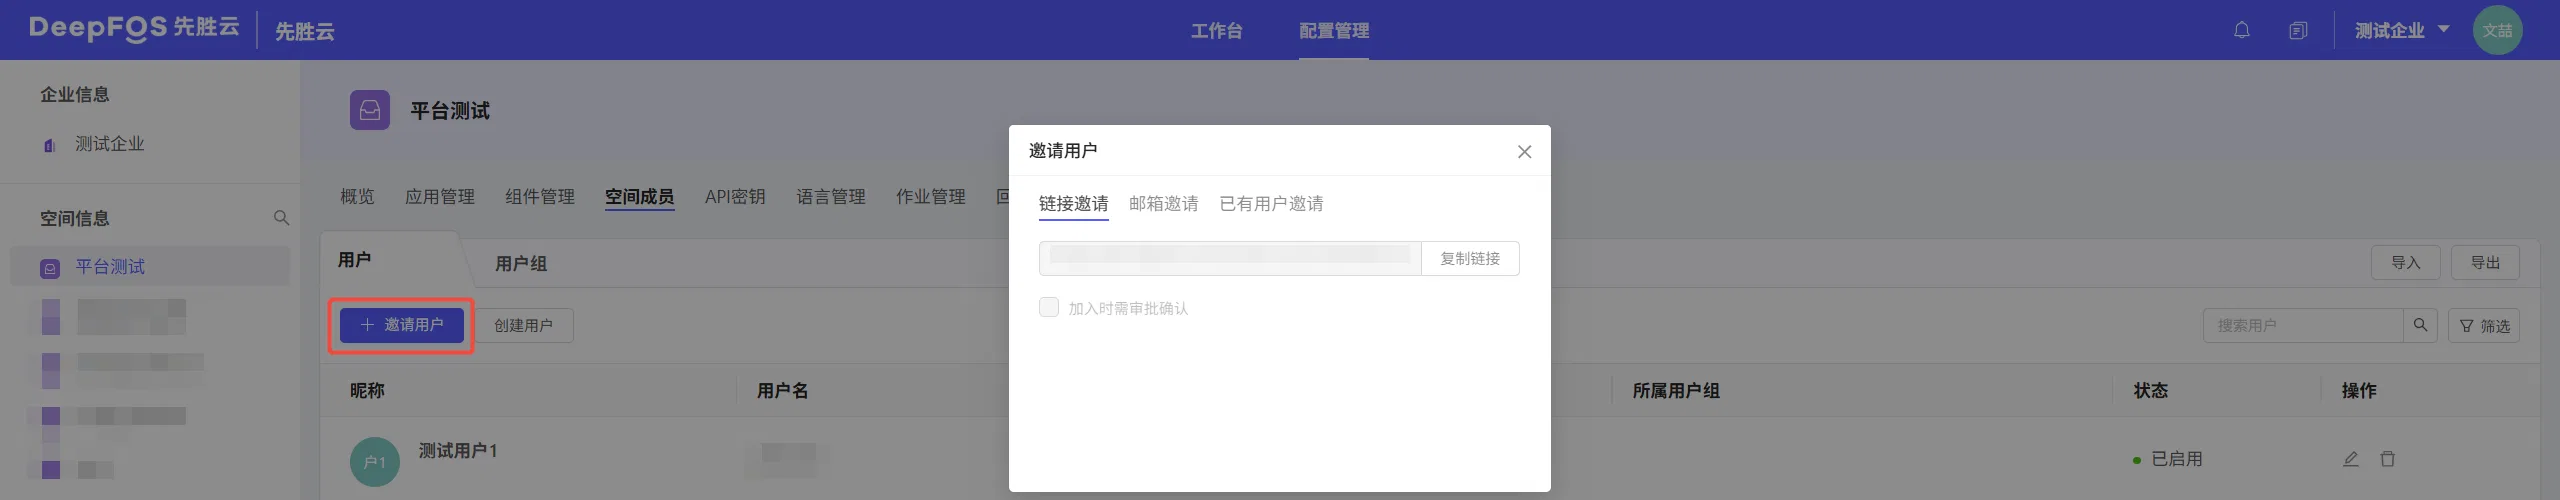This screenshot has height=500, width=2560.
Task: Click the 复制链接 button
Action: coord(1470,258)
